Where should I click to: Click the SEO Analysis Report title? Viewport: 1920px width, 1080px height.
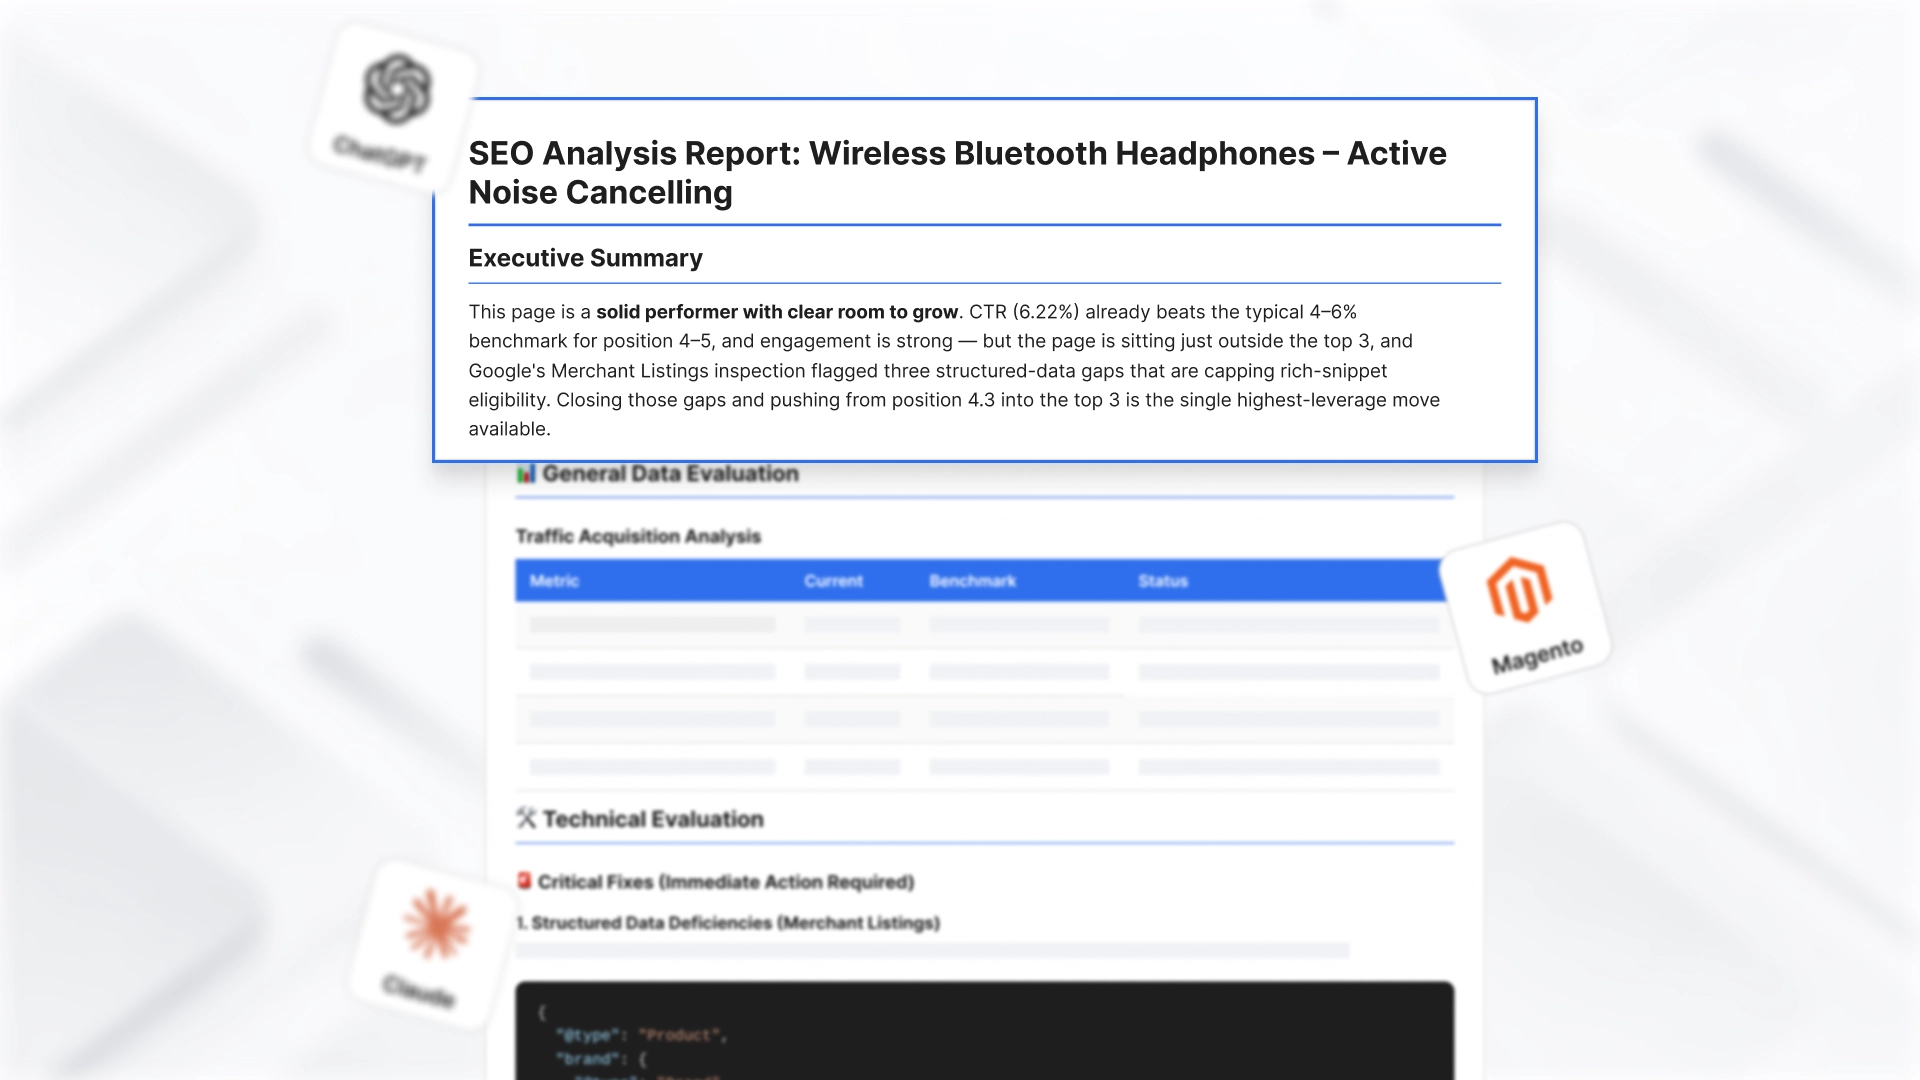(x=957, y=173)
